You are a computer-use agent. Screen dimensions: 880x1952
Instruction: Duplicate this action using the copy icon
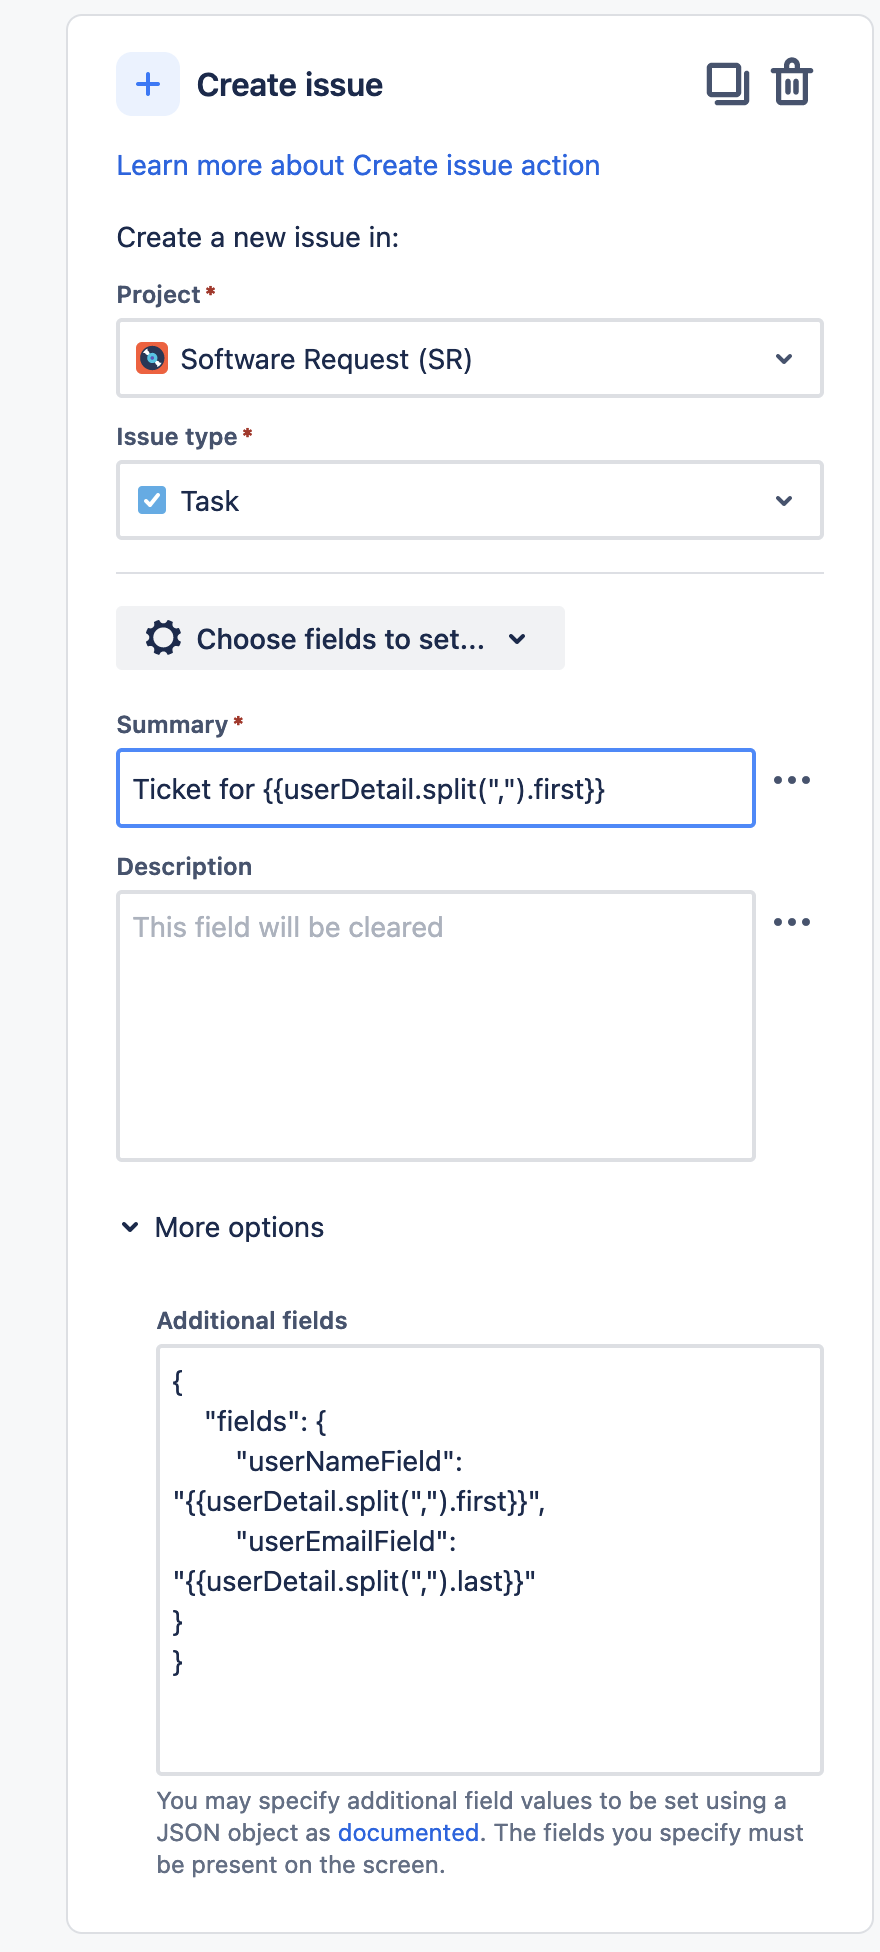pos(728,84)
